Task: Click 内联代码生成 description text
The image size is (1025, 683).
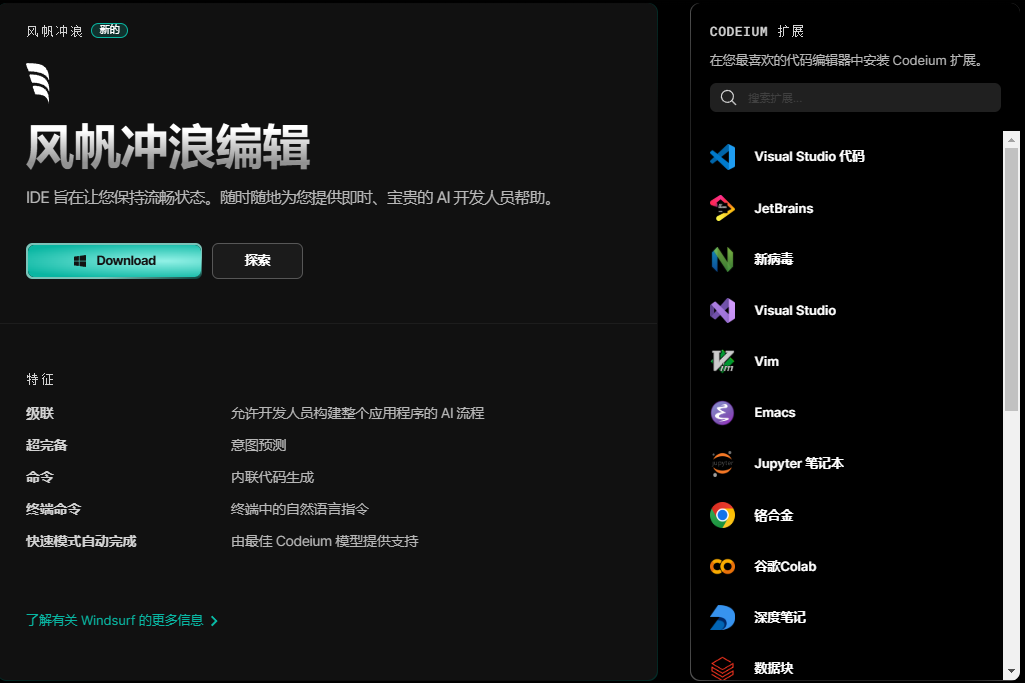Action: [x=272, y=477]
